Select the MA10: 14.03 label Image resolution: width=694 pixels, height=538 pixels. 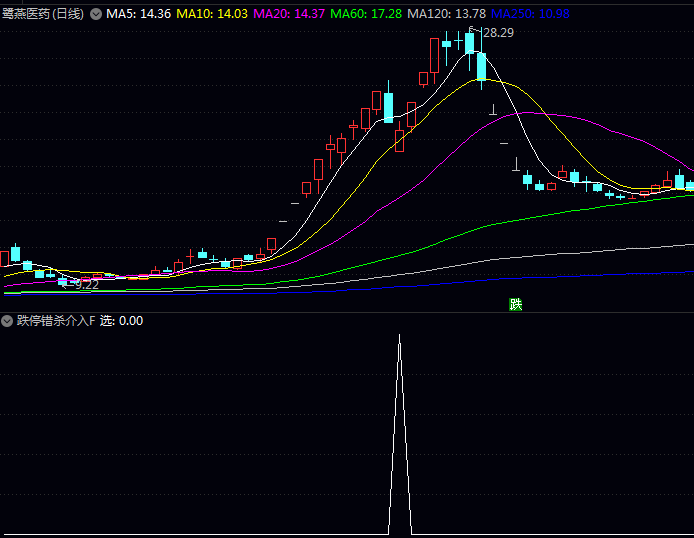point(212,14)
